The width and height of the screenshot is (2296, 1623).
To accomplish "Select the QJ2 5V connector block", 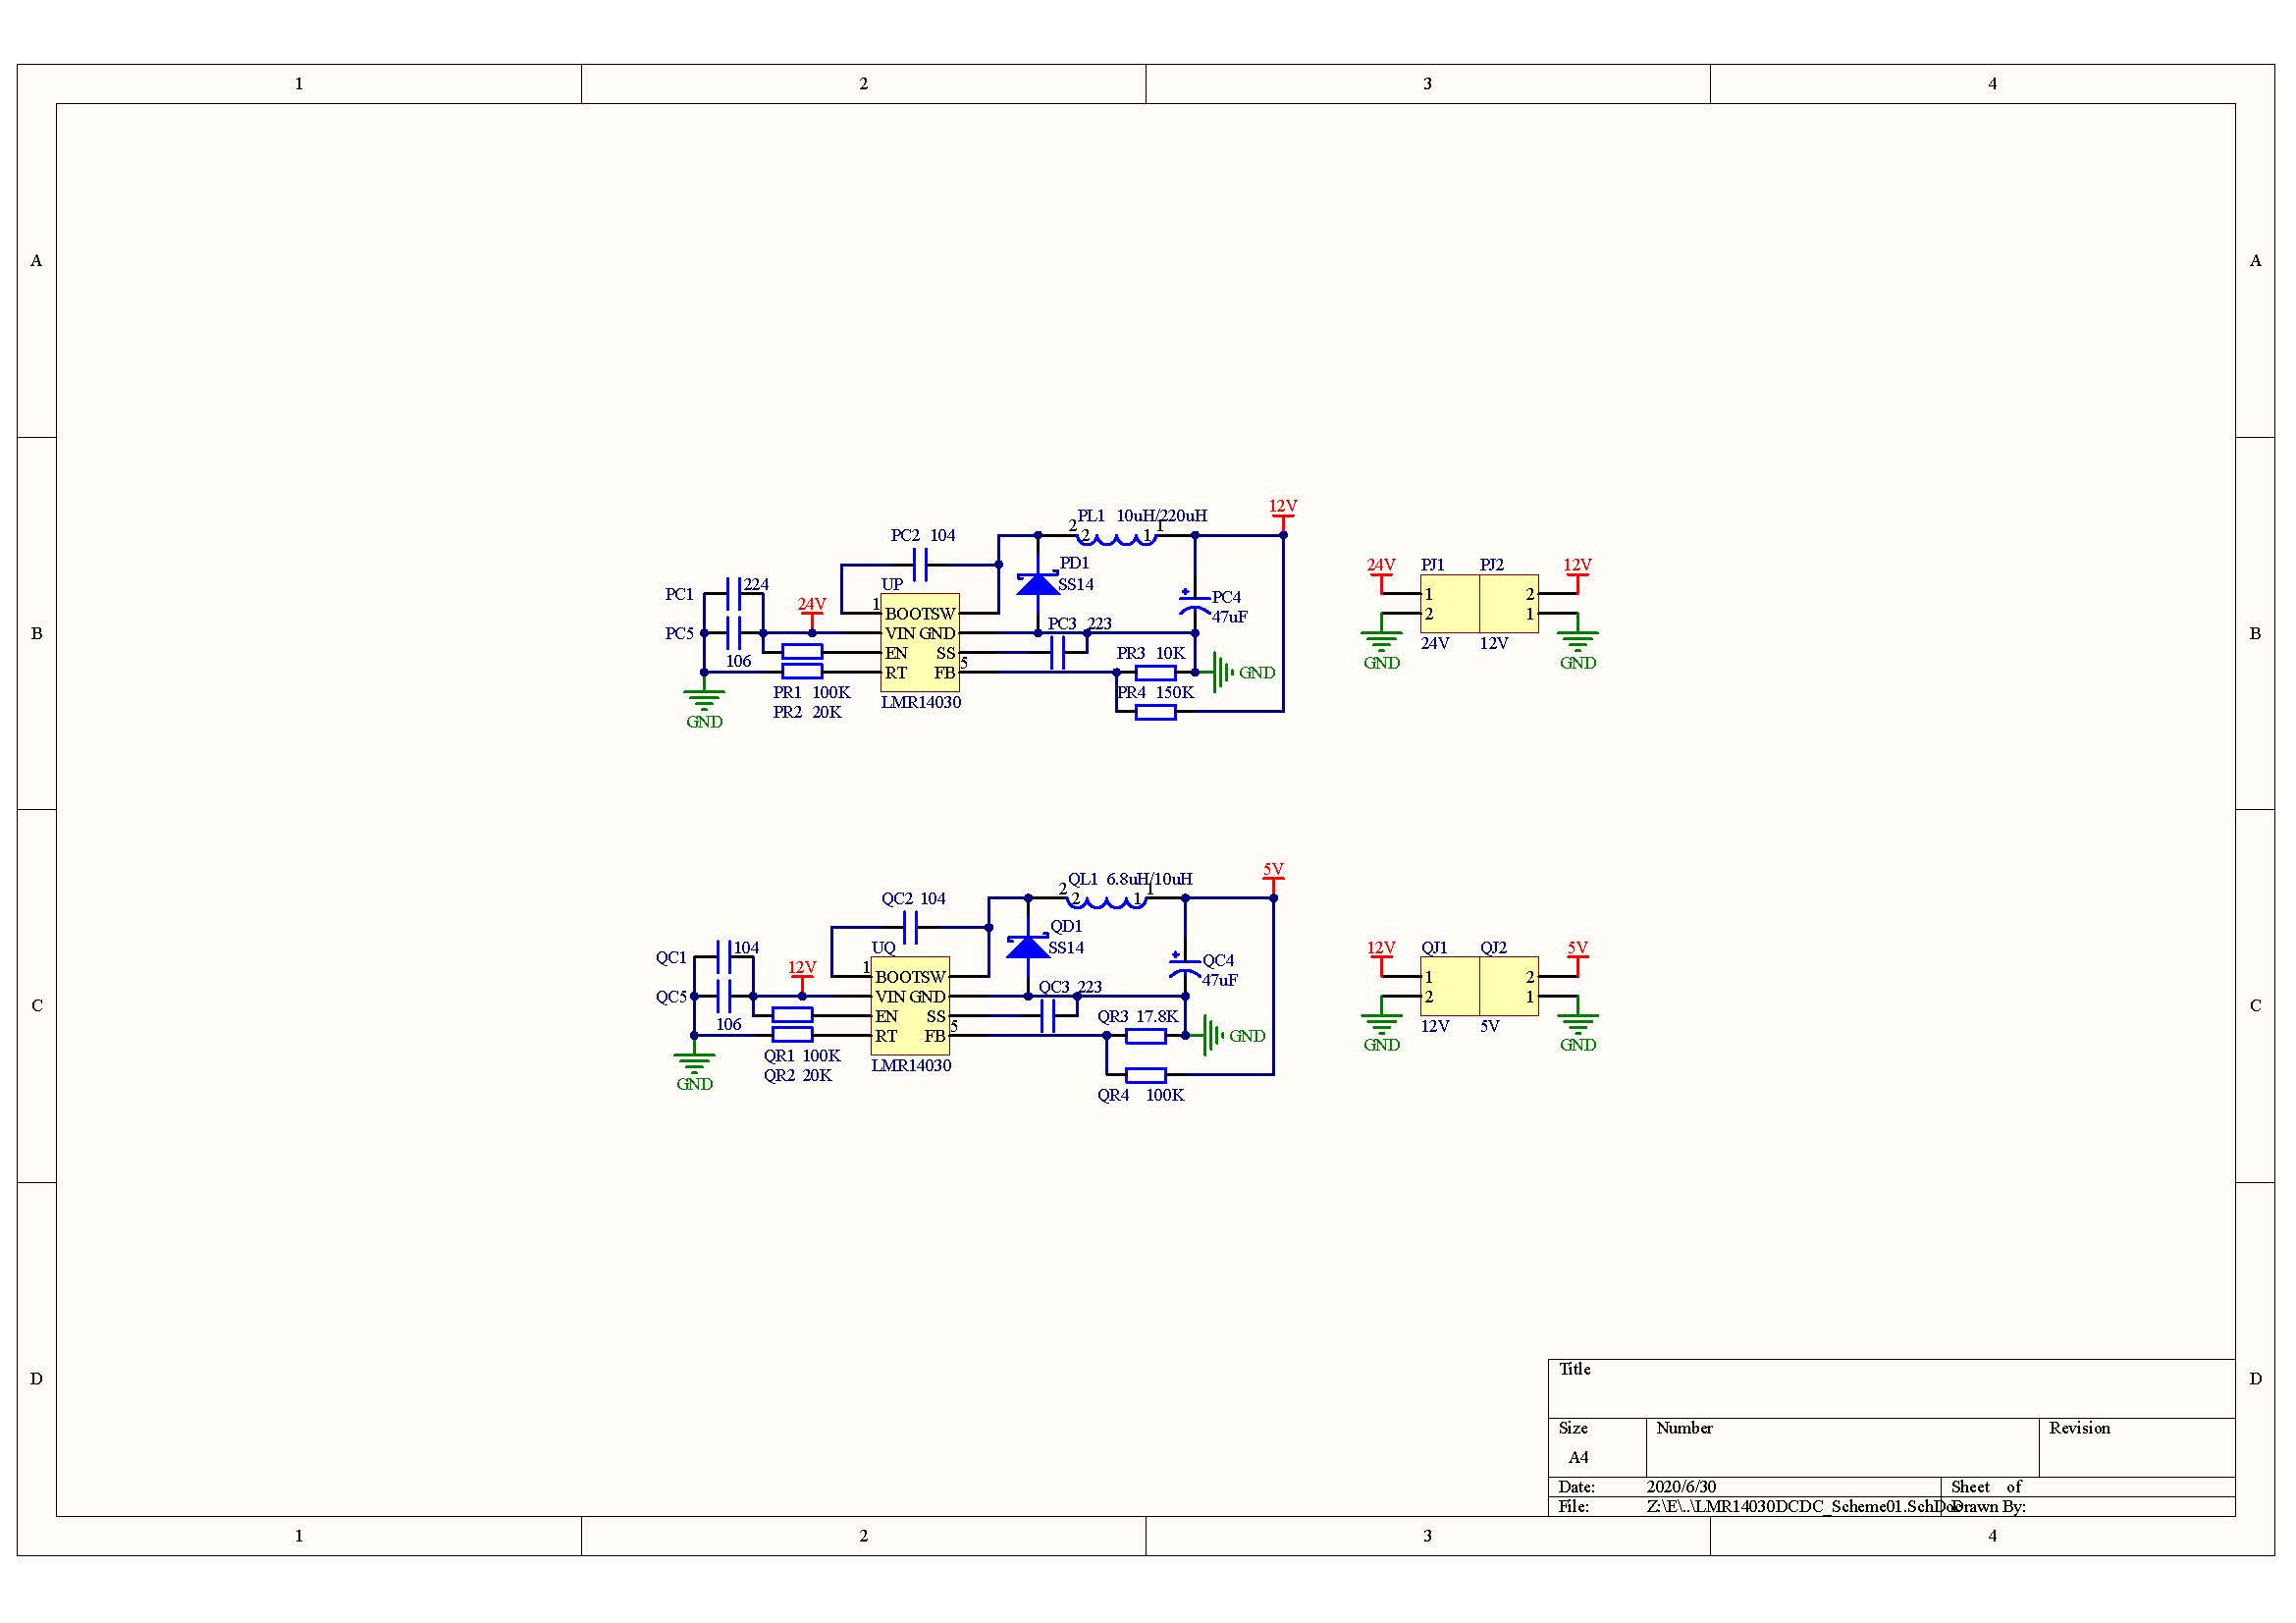I will (x=1508, y=986).
